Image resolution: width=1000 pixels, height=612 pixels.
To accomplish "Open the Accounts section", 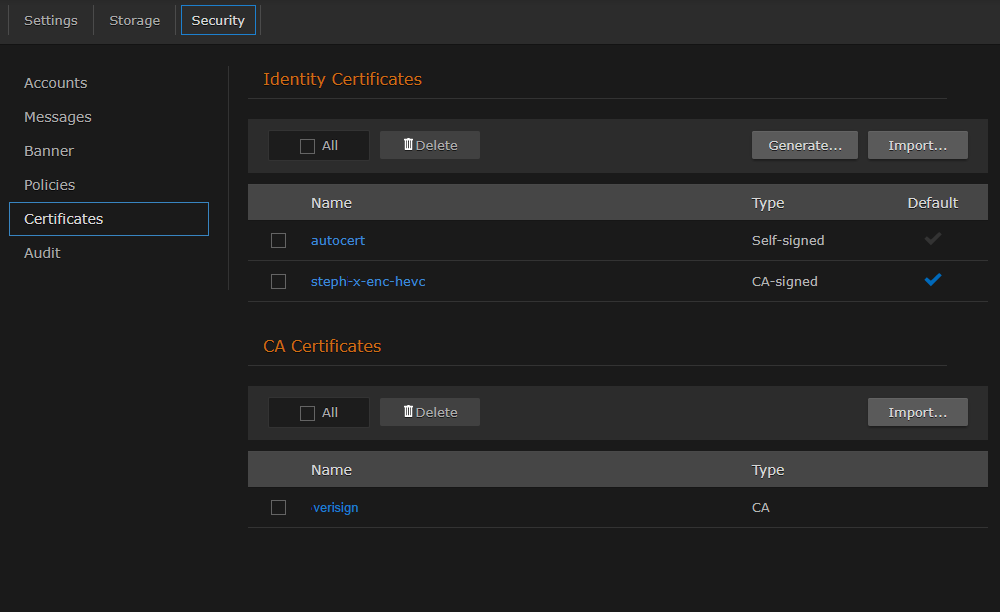I will tap(55, 83).
